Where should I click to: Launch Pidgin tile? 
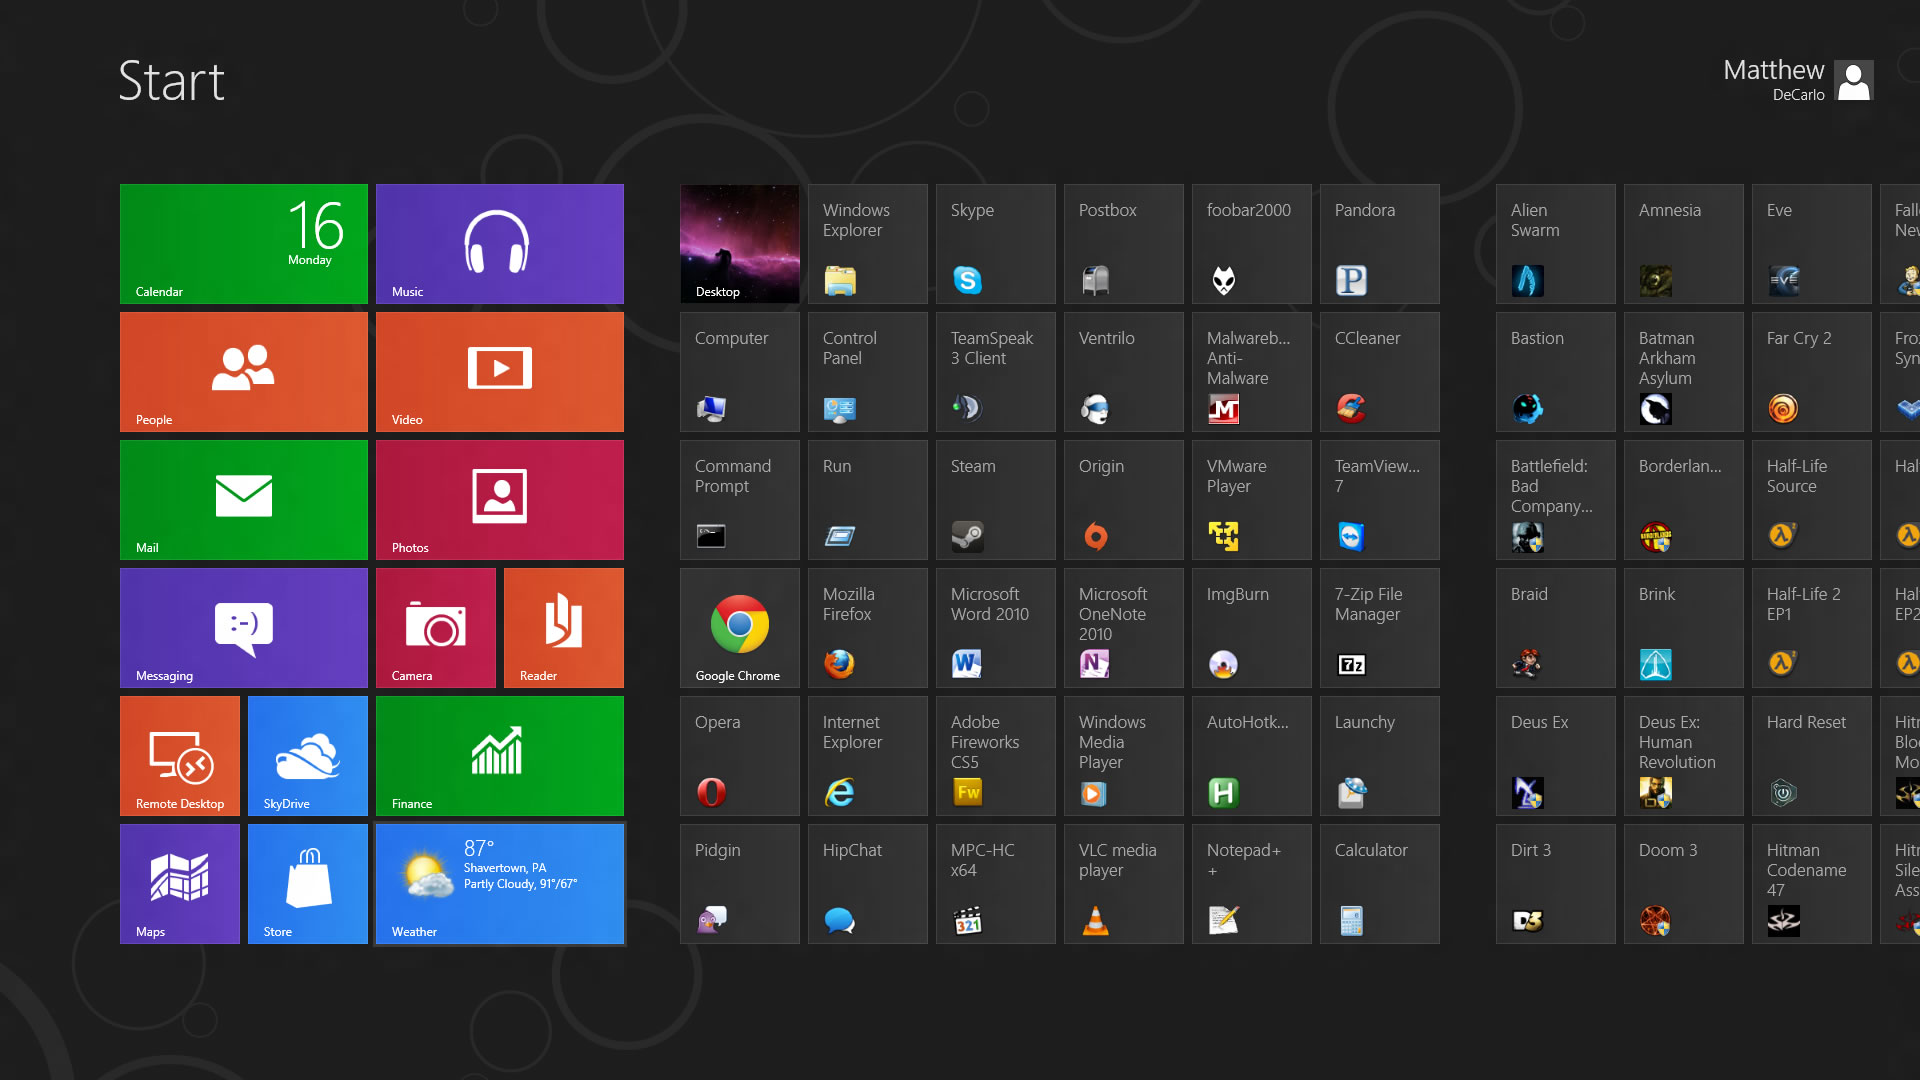coord(740,884)
